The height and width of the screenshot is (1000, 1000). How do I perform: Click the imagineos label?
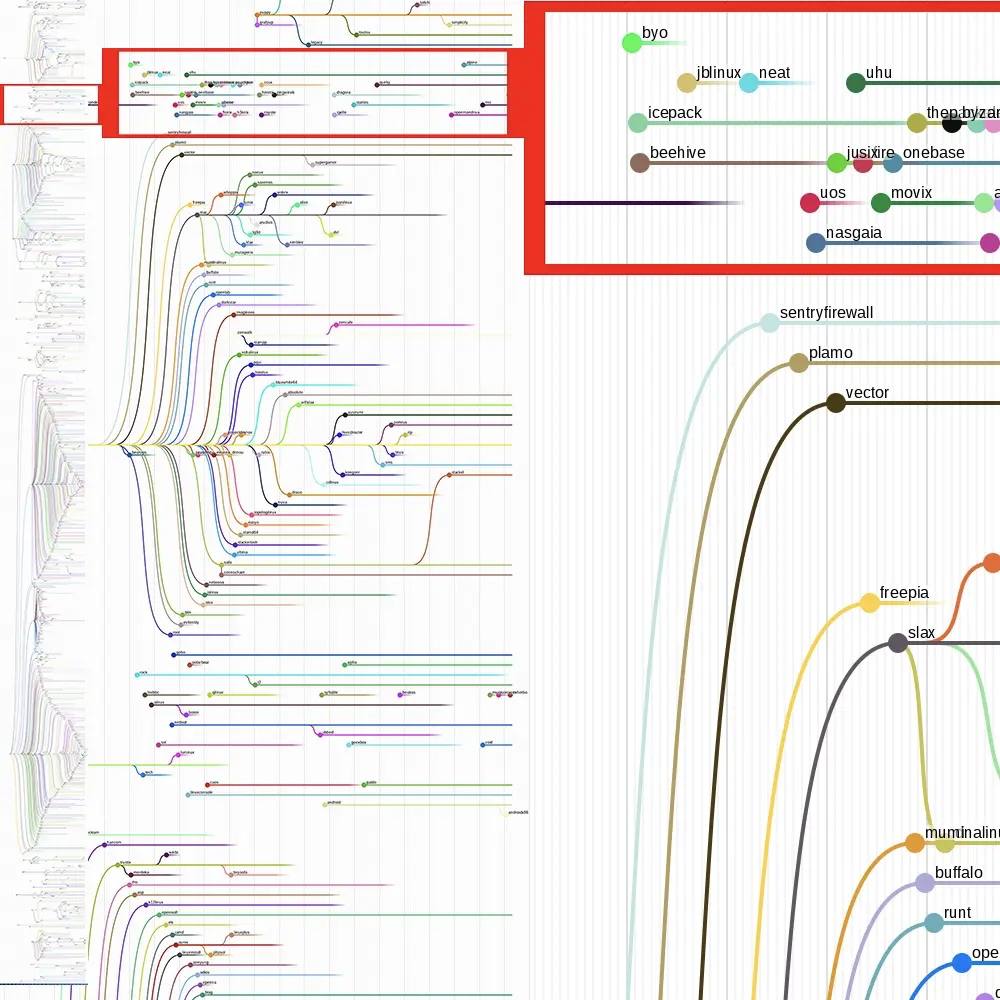tap(245, 312)
